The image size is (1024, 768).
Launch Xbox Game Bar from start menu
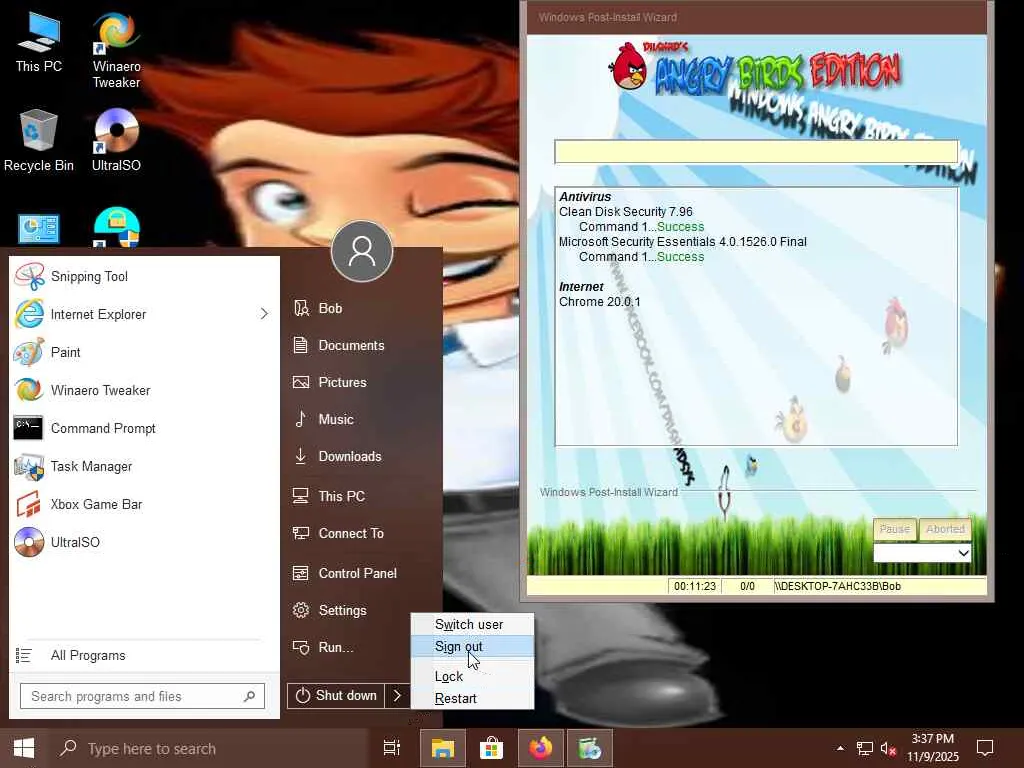(x=144, y=504)
